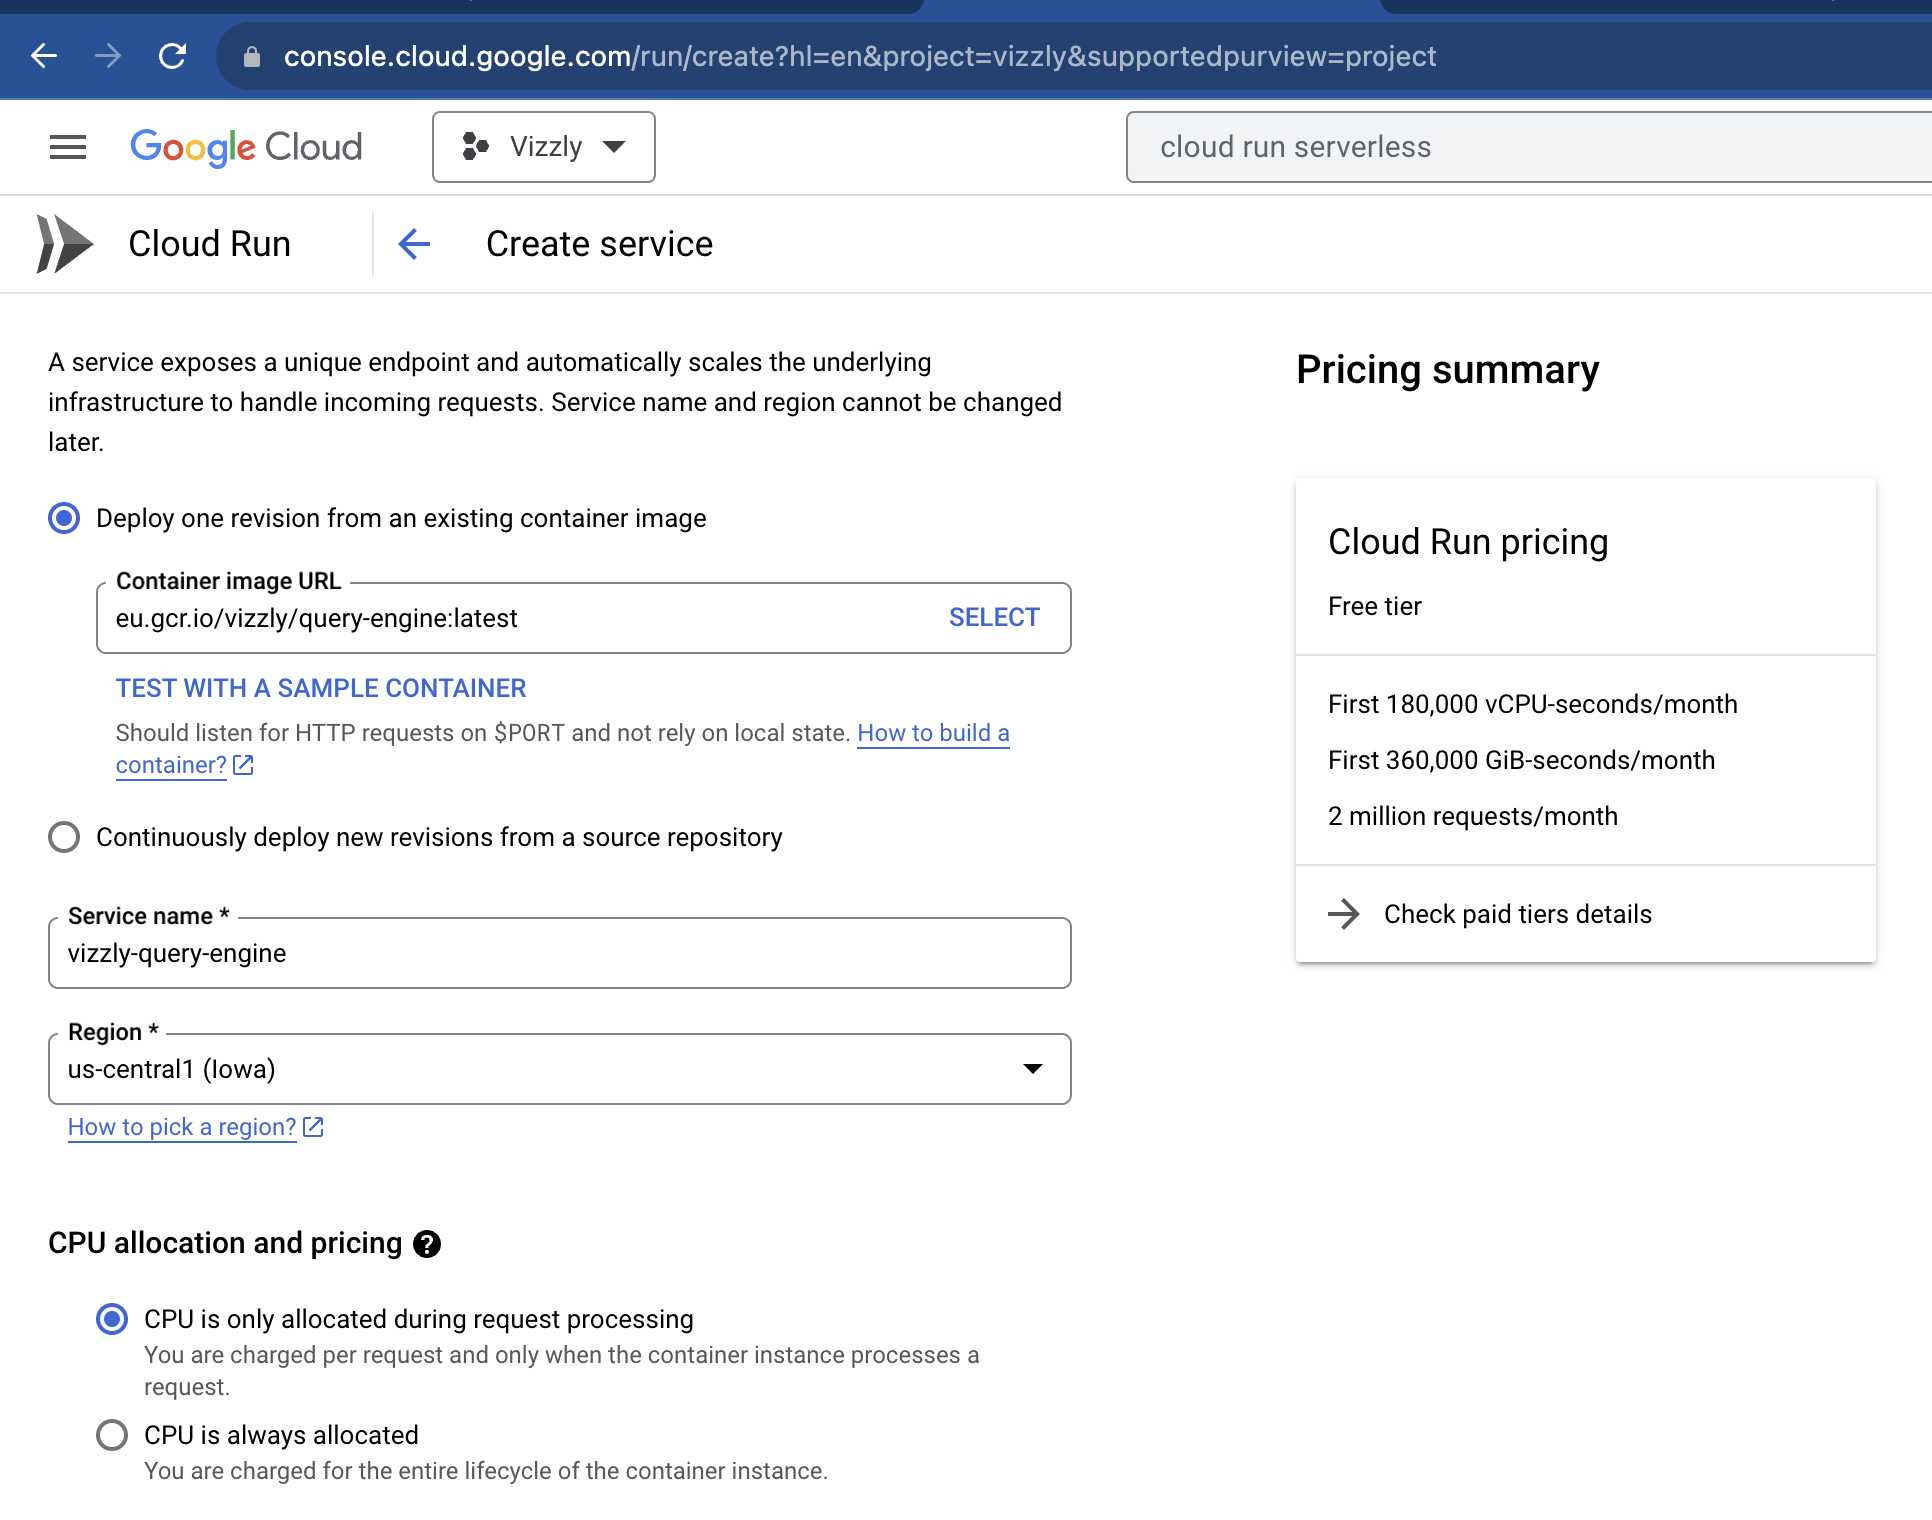Click CPU allocation and pricing heading
Screen dimensions: 1932x1520
coord(225,1243)
